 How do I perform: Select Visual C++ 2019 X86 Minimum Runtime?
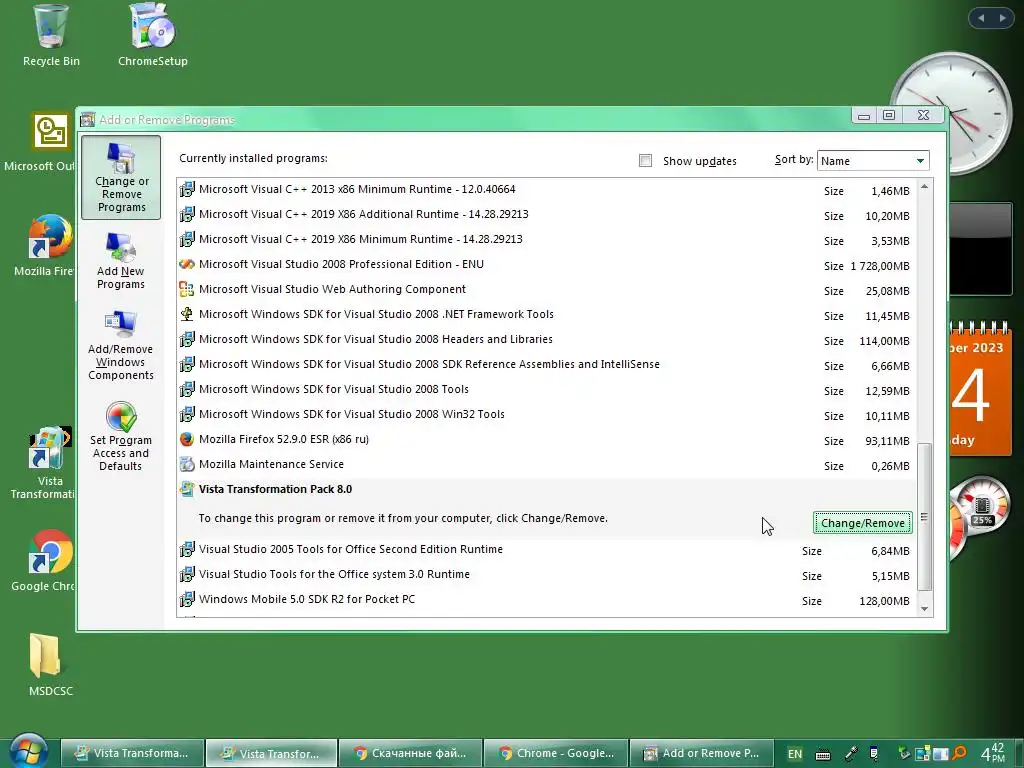coord(547,239)
